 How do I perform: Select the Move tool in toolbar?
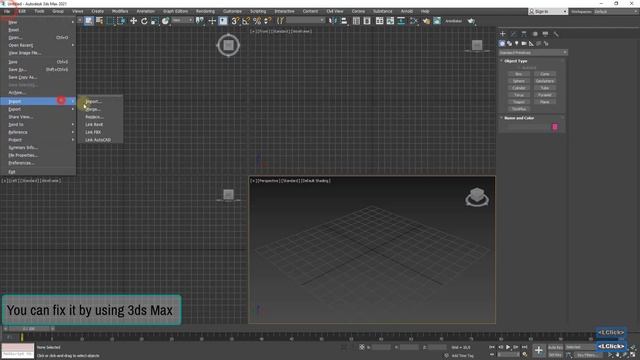(x=133, y=21)
